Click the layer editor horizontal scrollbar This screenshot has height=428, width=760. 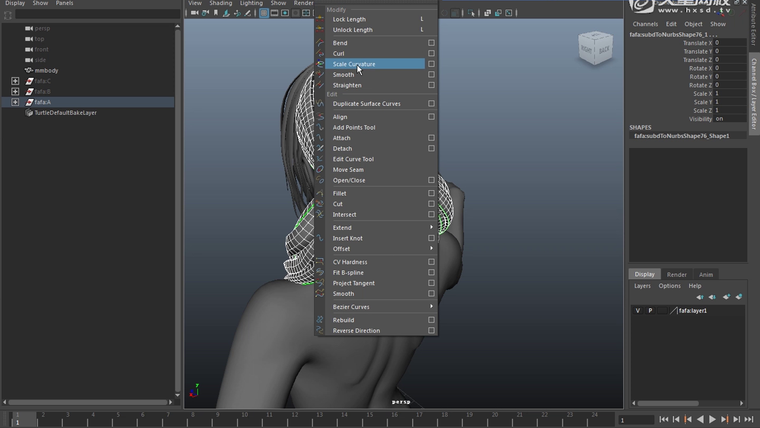670,403
